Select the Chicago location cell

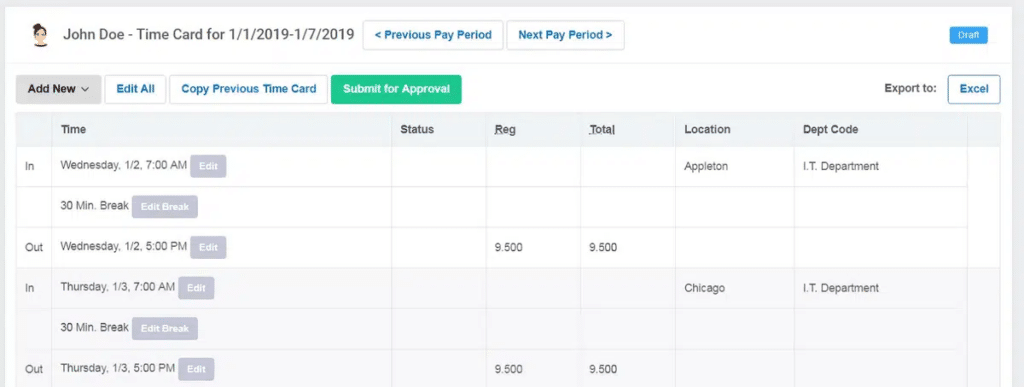[x=705, y=288]
